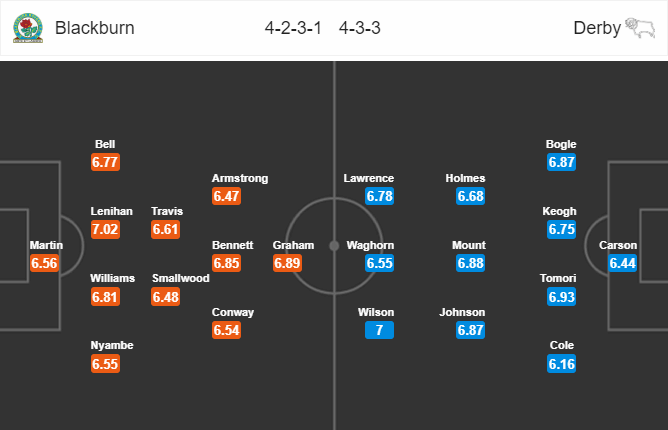Screen dimensions: 668x430
Task: Click goalkeeper Martin's 6.56 rating
Action: coord(44,263)
